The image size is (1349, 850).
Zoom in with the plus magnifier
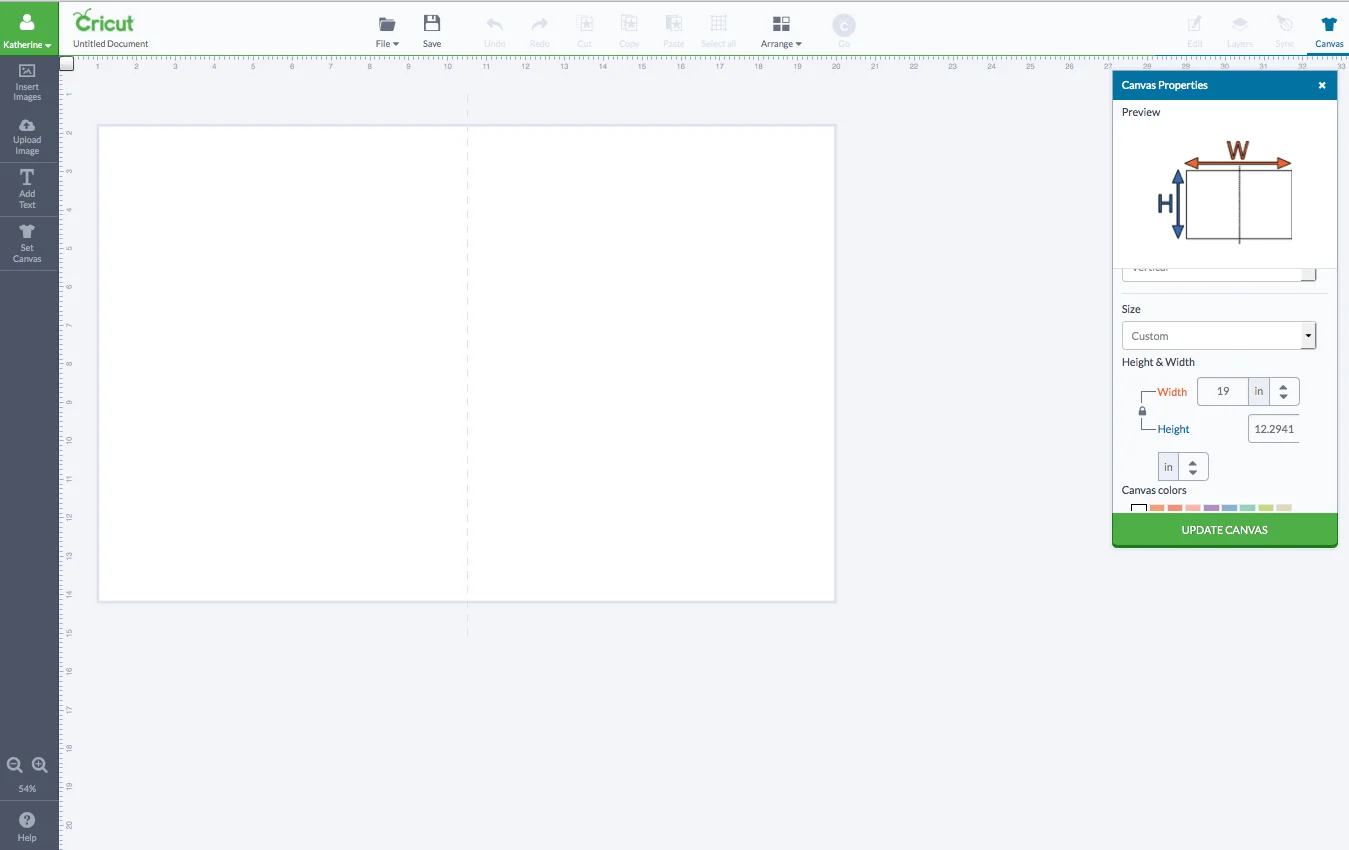40,765
